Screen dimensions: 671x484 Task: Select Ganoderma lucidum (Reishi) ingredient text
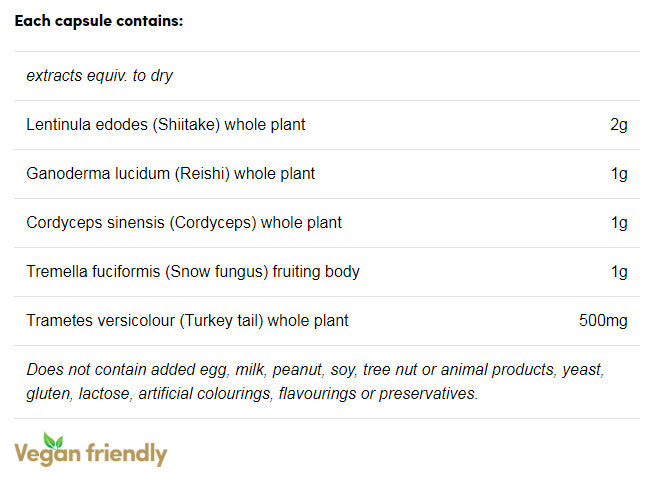[171, 174]
